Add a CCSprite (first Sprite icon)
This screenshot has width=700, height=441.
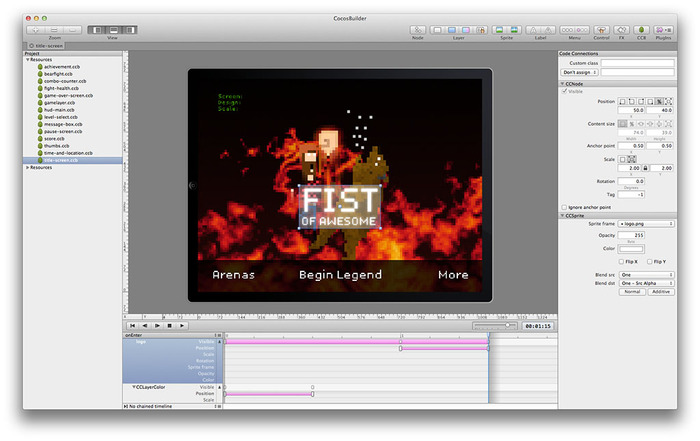pyautogui.click(x=499, y=30)
